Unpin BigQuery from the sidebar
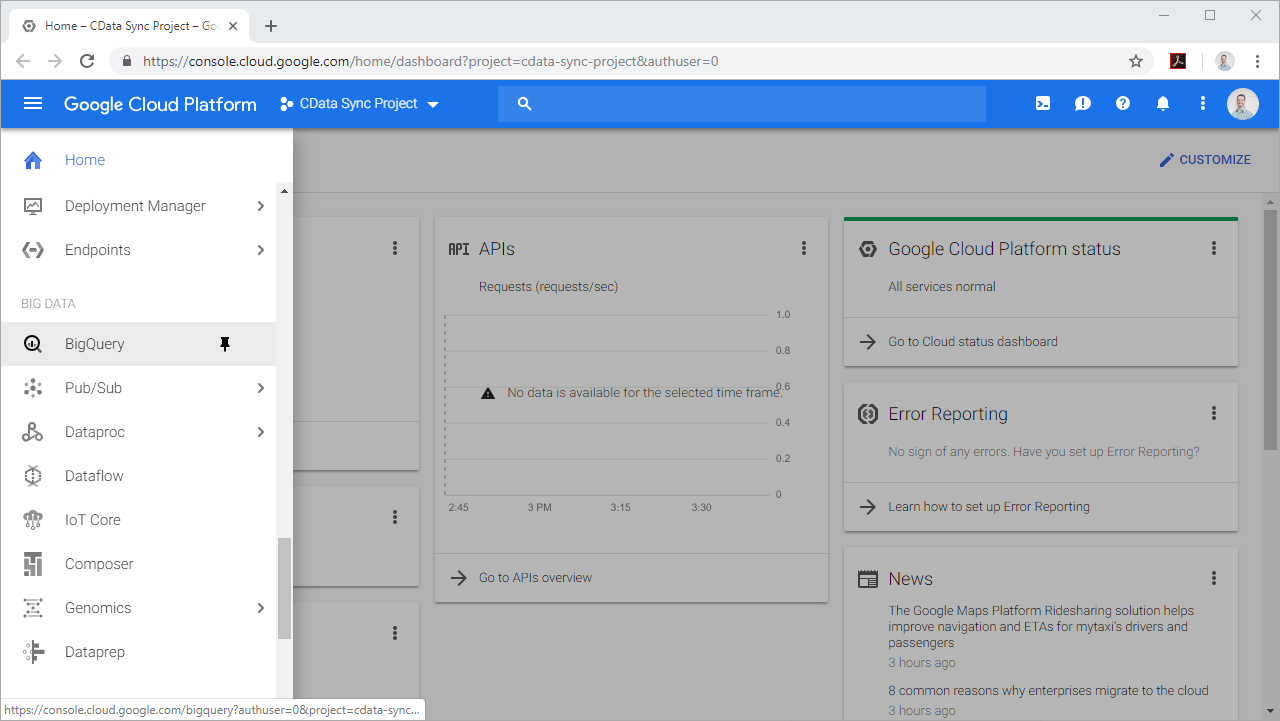Image resolution: width=1280 pixels, height=721 pixels. pos(225,343)
